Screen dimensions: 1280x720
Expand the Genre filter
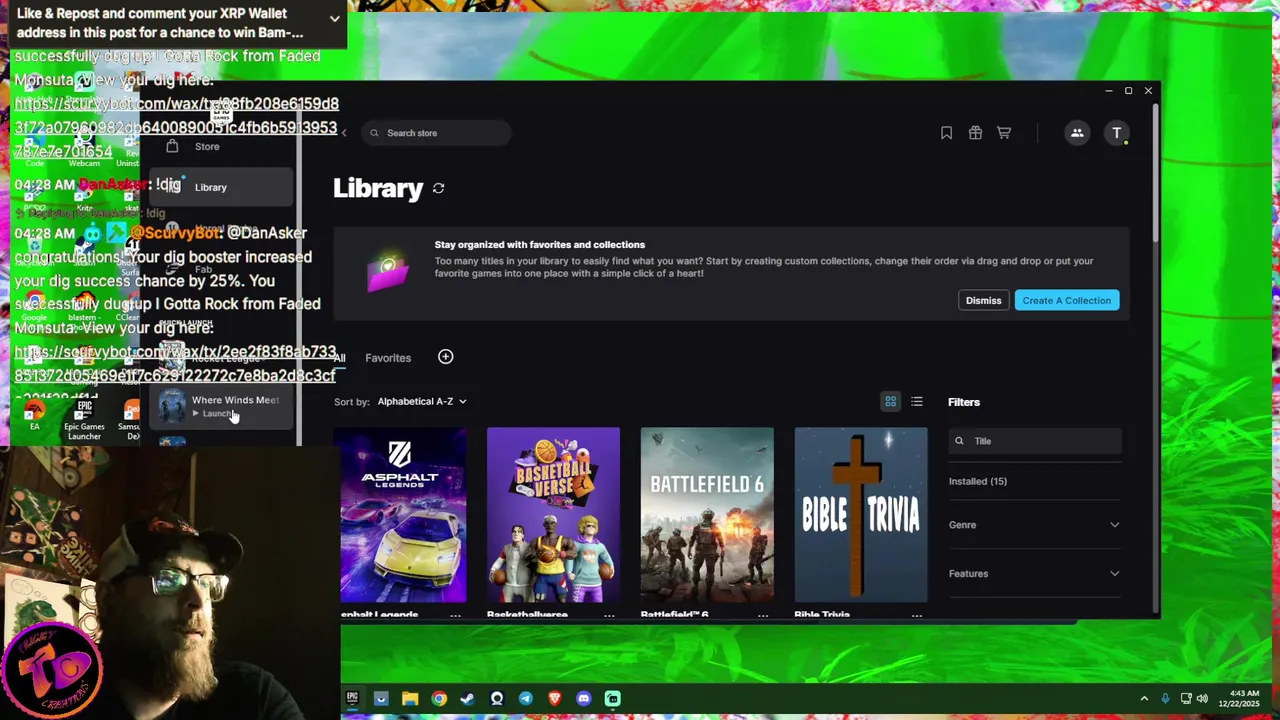click(x=1034, y=525)
